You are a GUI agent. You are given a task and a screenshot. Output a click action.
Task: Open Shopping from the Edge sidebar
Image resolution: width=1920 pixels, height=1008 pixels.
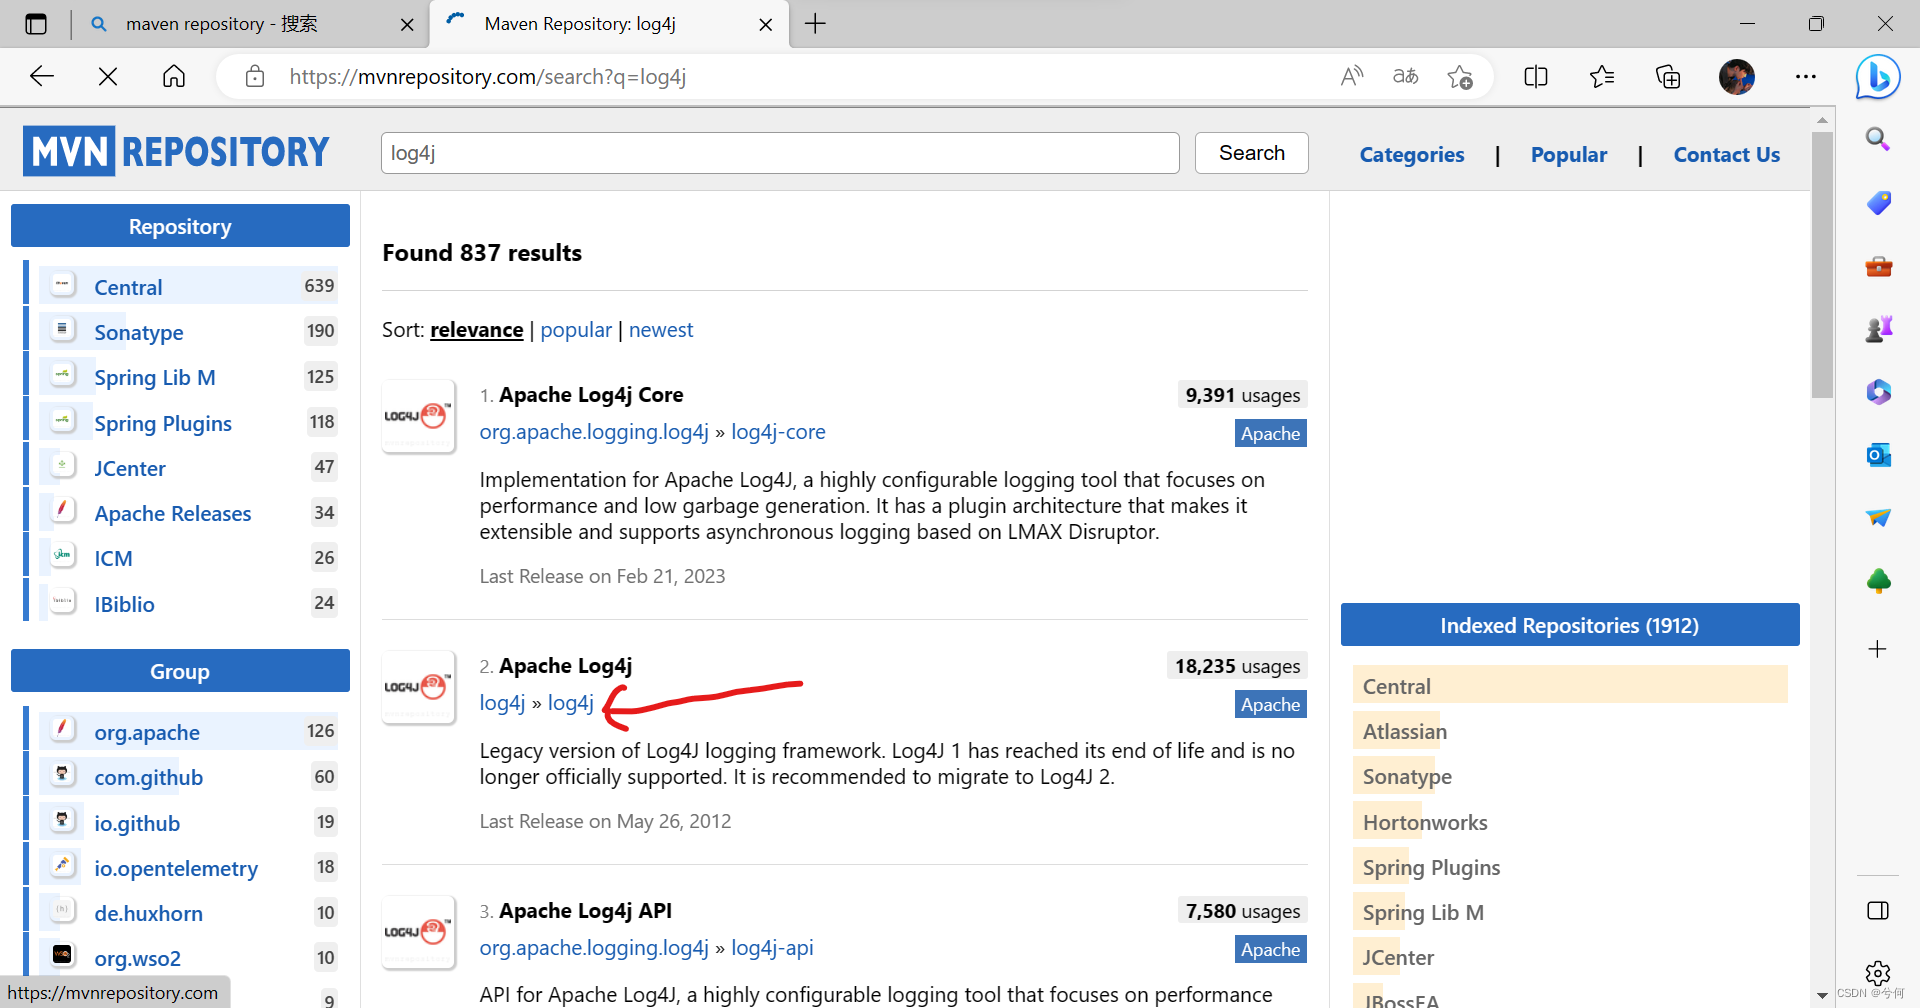[1878, 203]
